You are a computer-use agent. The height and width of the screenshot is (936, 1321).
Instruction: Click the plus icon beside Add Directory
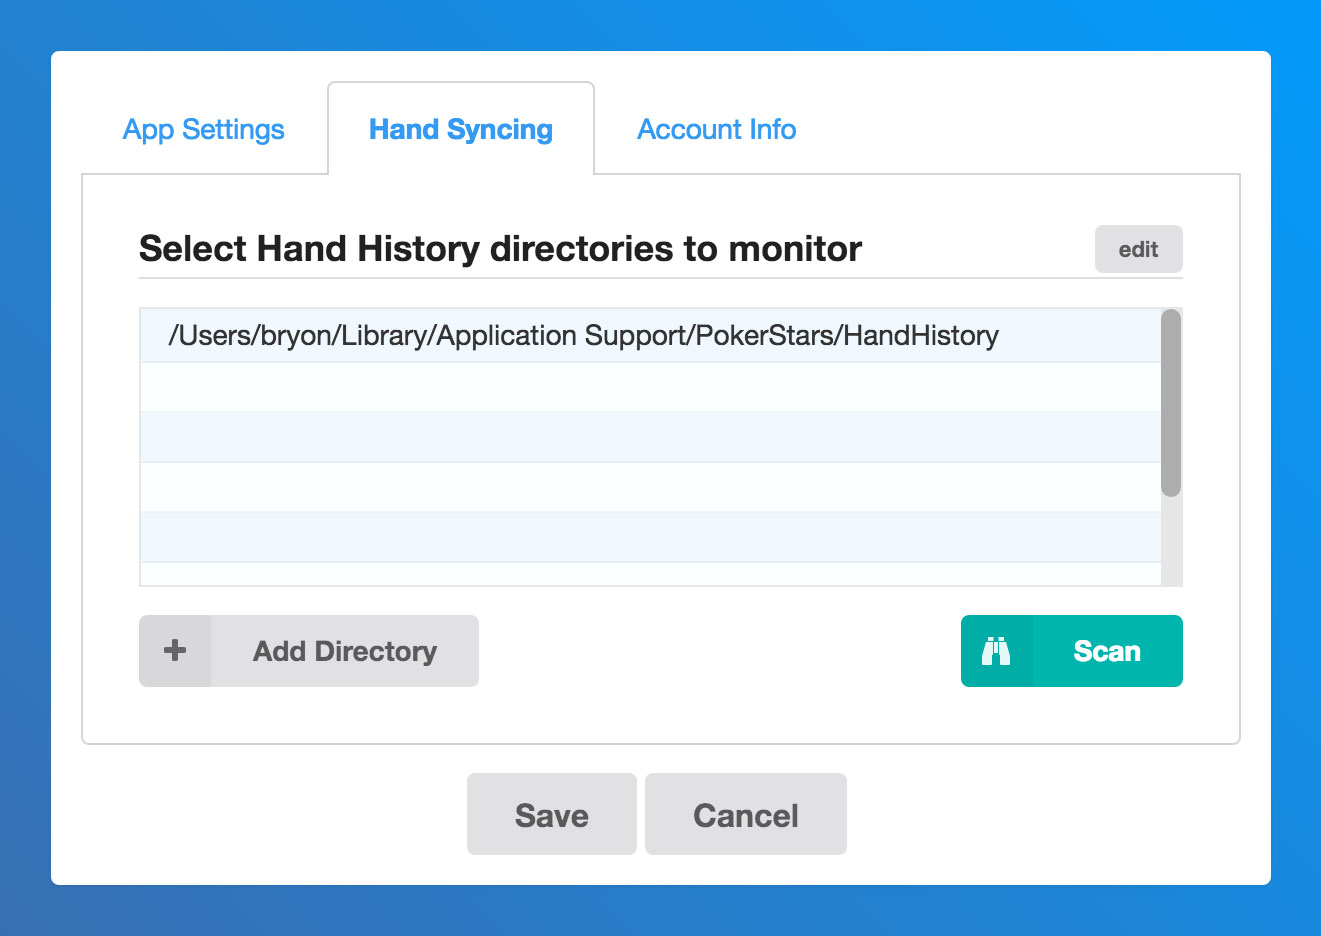(x=175, y=651)
